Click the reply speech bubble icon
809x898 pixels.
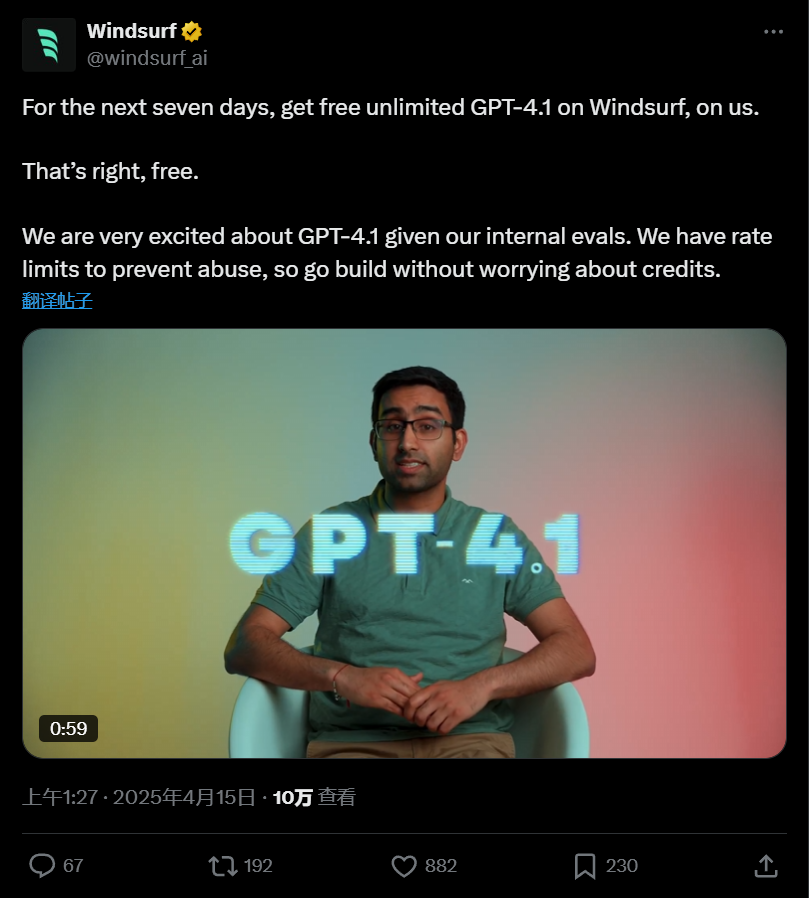(x=42, y=865)
